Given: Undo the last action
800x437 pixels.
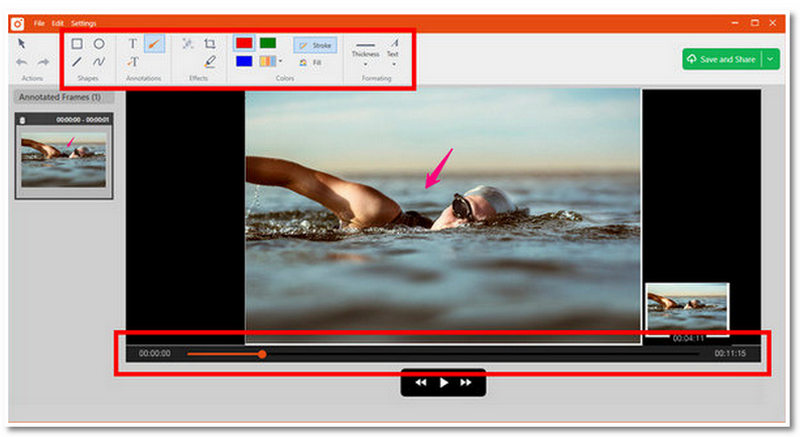Looking at the screenshot, I should point(22,62).
